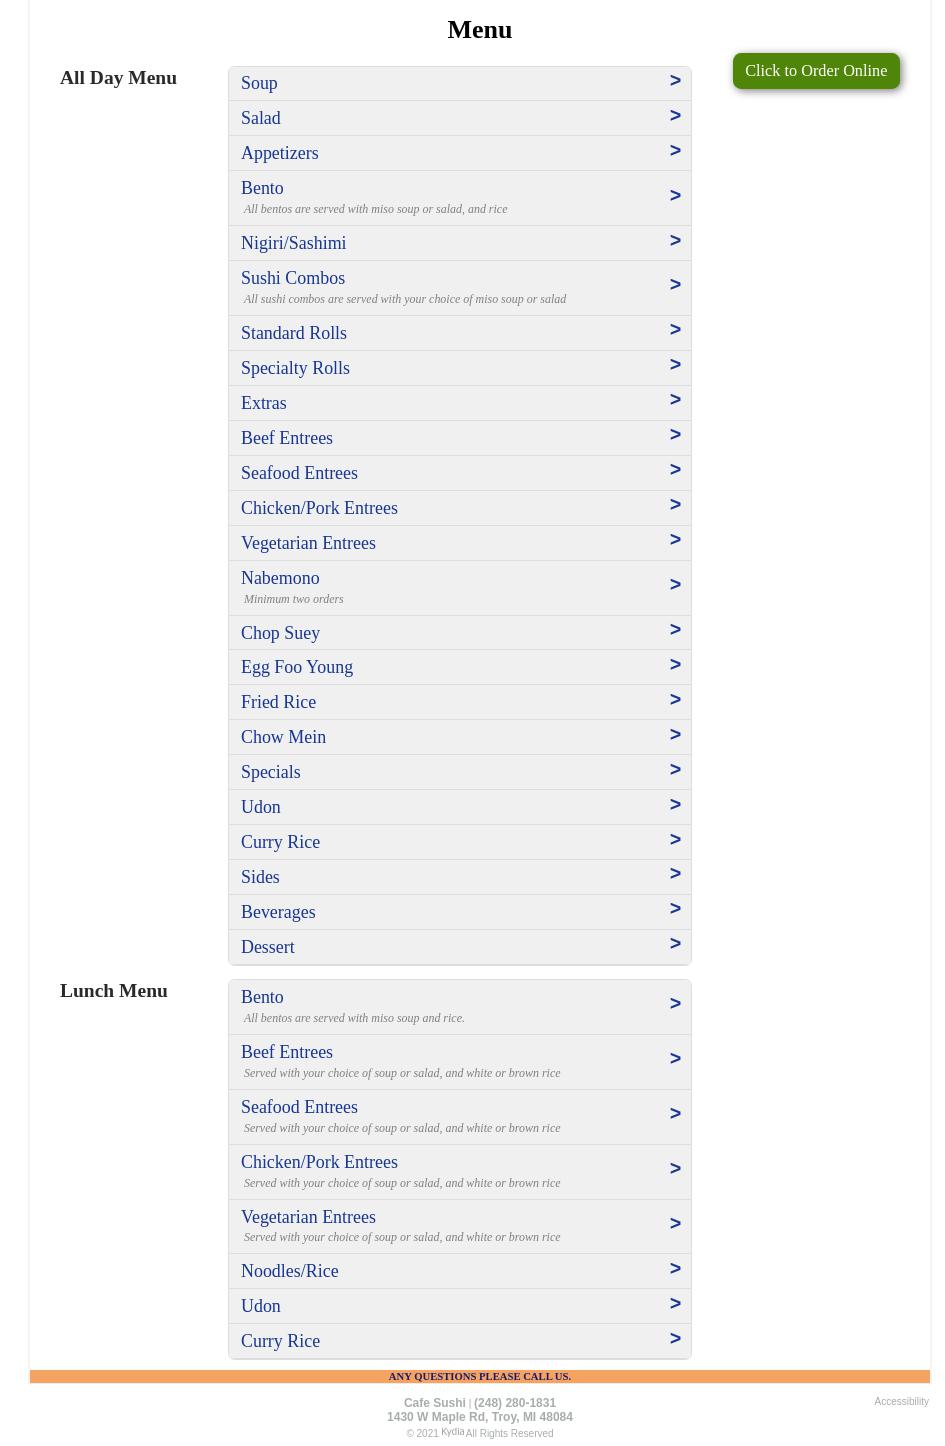Click the Accessibility link in footer

[x=901, y=1402]
